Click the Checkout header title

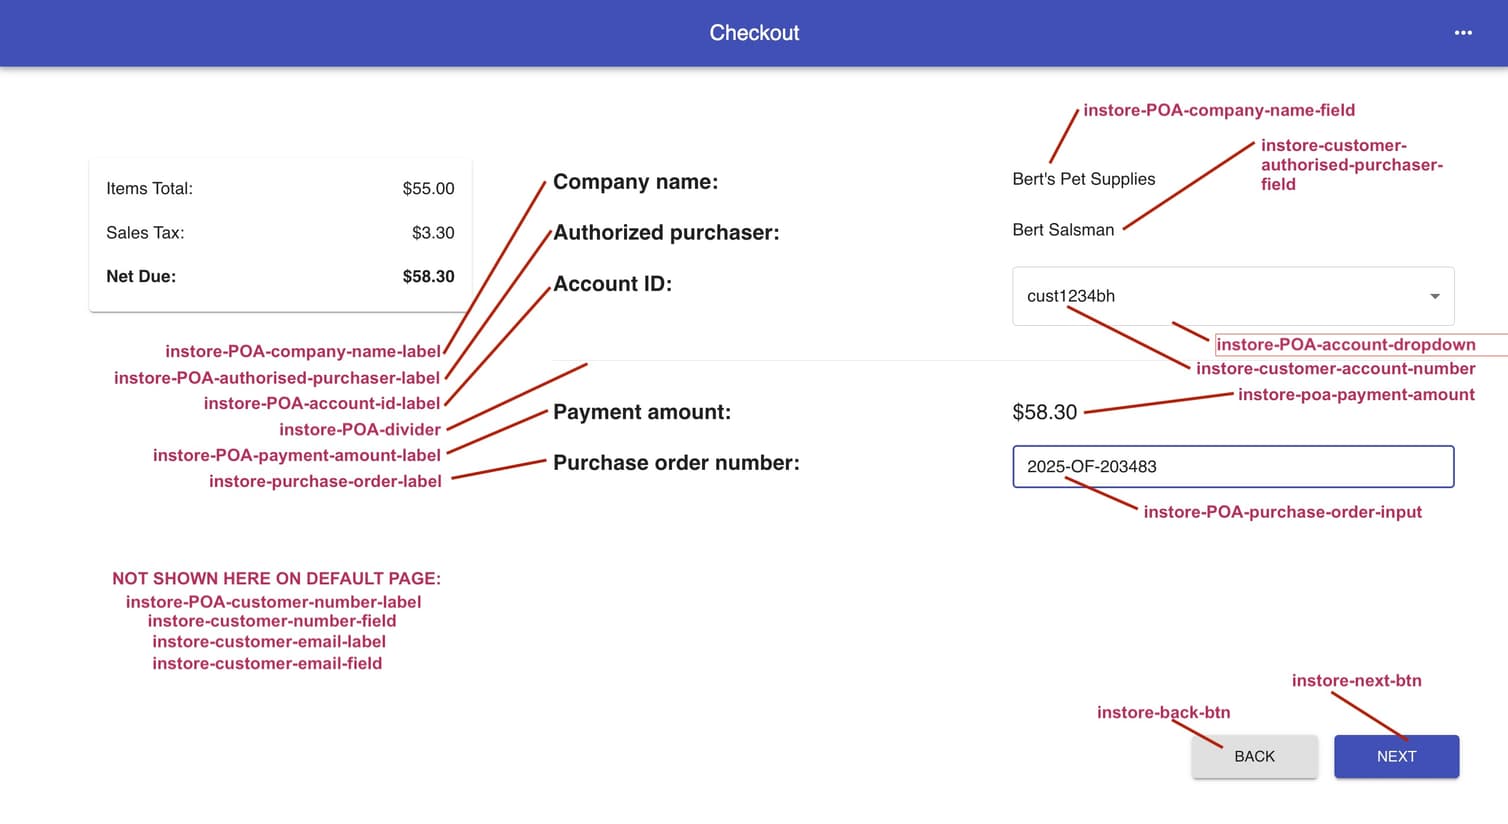(x=754, y=33)
